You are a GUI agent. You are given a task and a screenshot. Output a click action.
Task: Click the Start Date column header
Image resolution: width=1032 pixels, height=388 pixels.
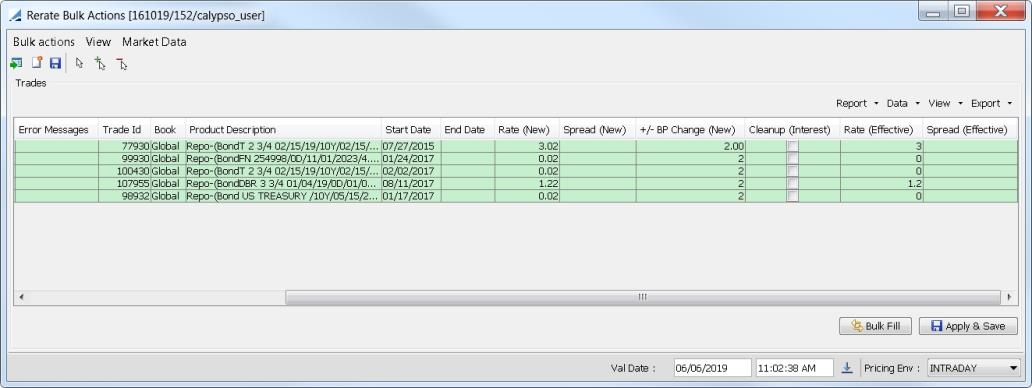pyautogui.click(x=411, y=130)
